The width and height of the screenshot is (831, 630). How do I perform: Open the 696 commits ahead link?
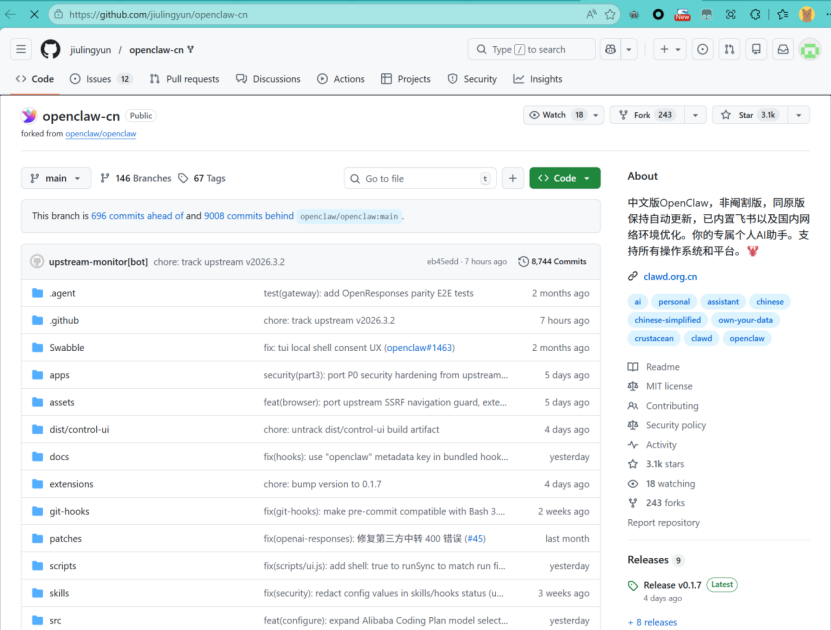[x=137, y=216]
